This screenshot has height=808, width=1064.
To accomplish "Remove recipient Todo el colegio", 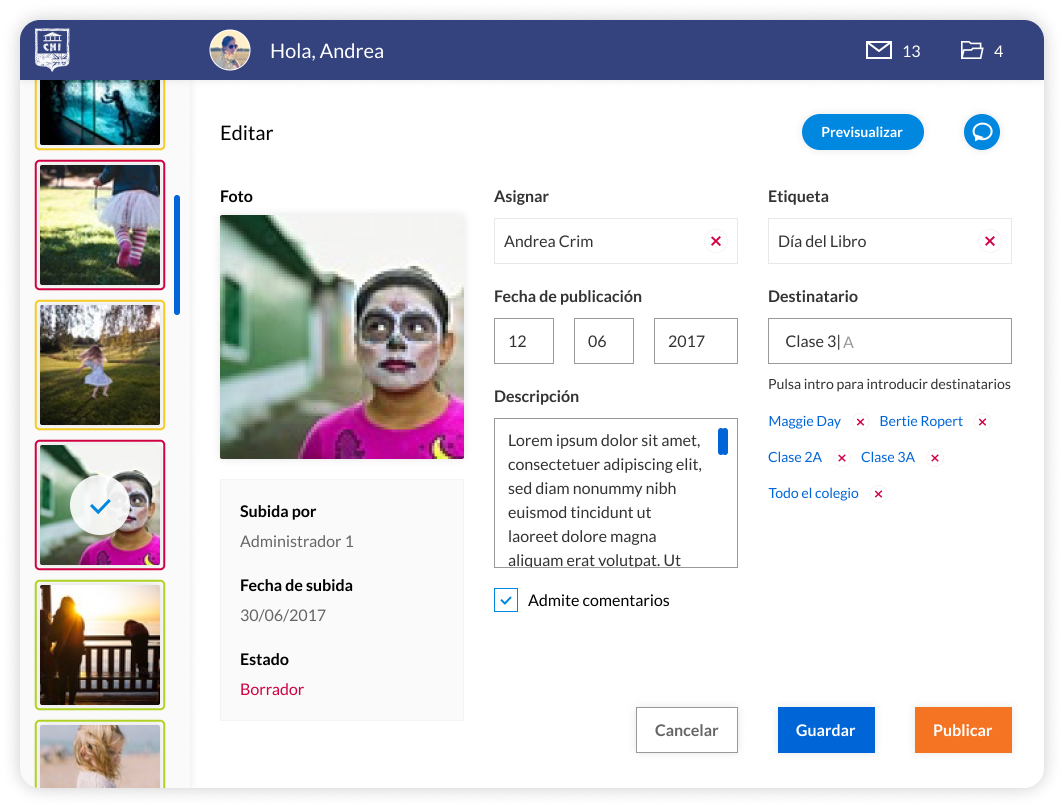I will [878, 494].
